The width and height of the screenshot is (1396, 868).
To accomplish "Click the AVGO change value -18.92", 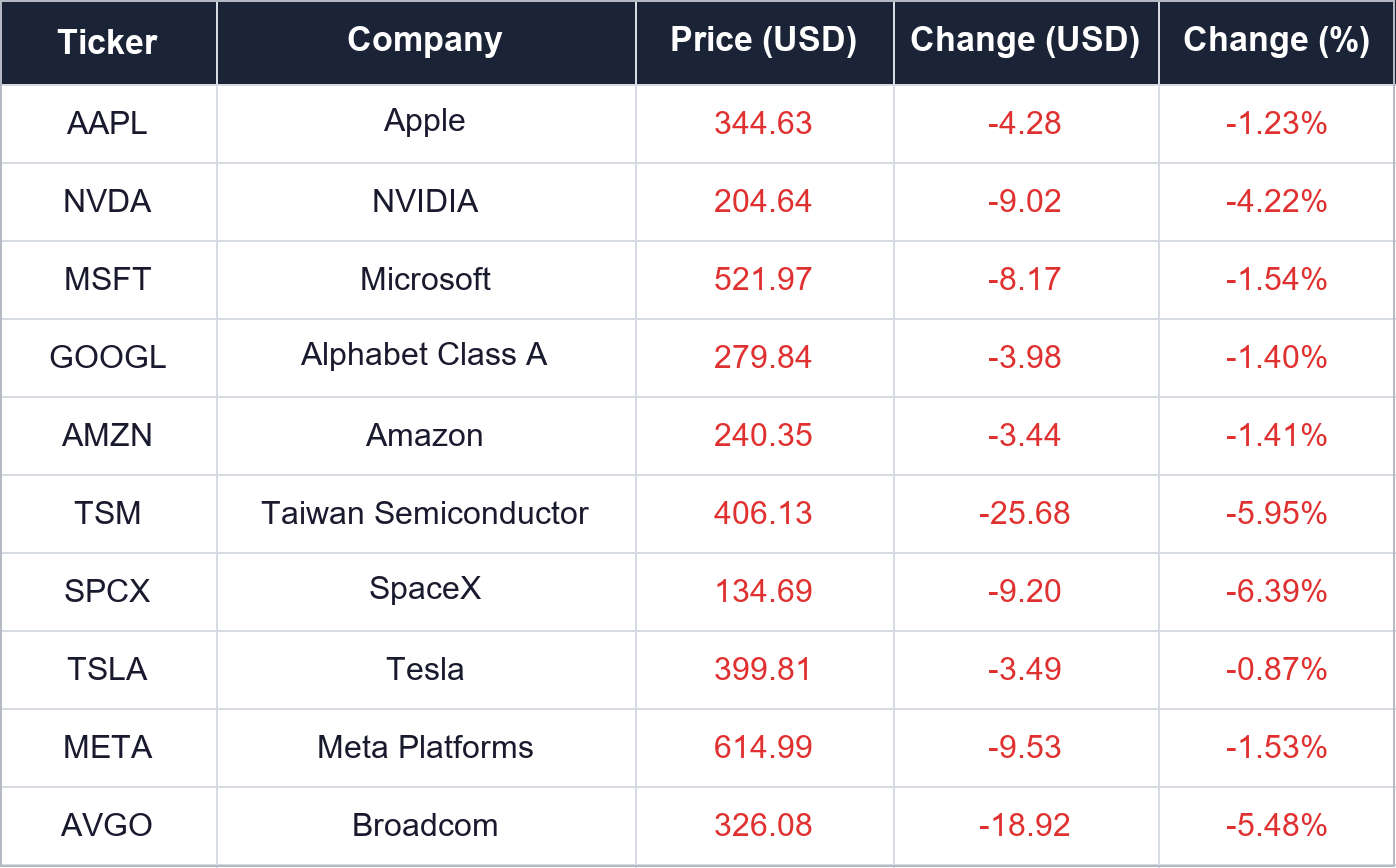I will (1025, 825).
